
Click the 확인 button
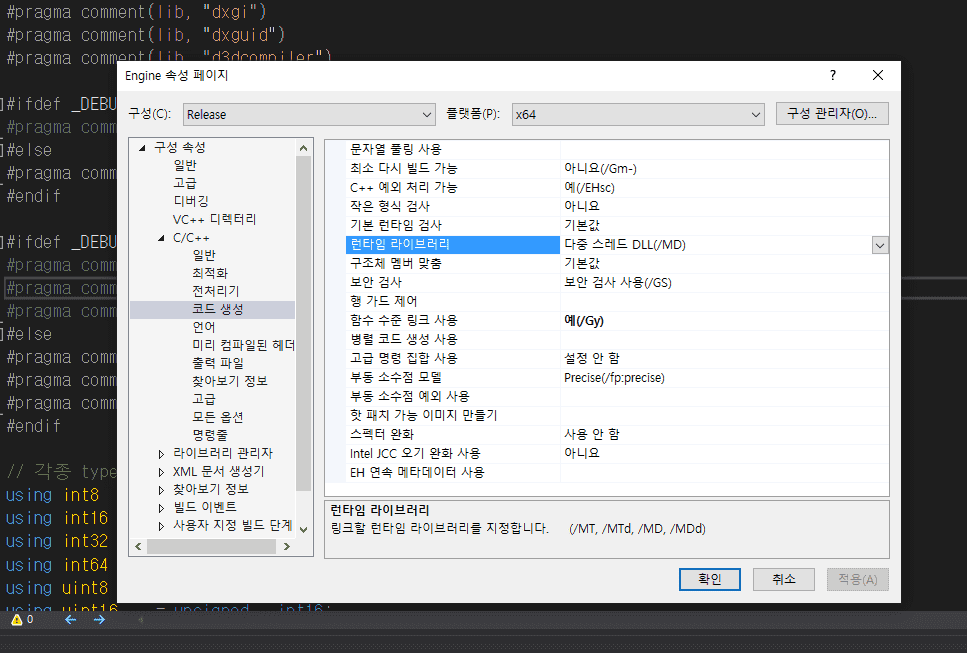tap(709, 579)
